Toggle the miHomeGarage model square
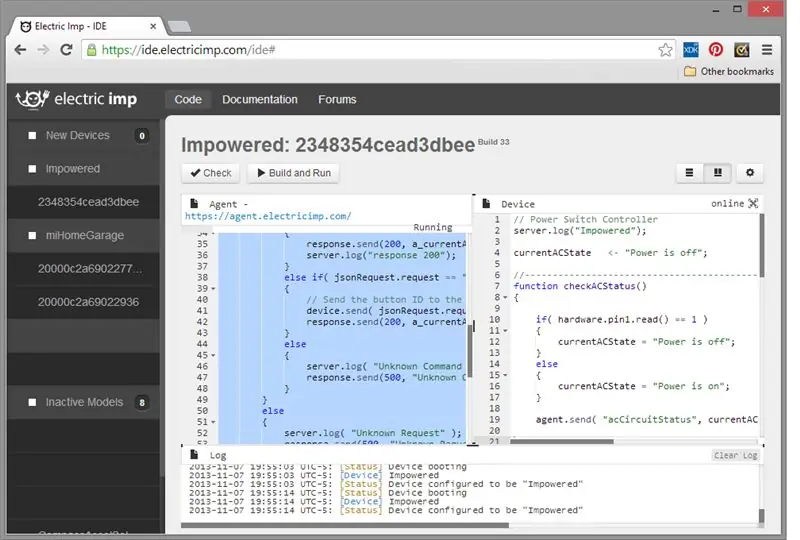Screen dimensions: 800x540 coord(32,236)
